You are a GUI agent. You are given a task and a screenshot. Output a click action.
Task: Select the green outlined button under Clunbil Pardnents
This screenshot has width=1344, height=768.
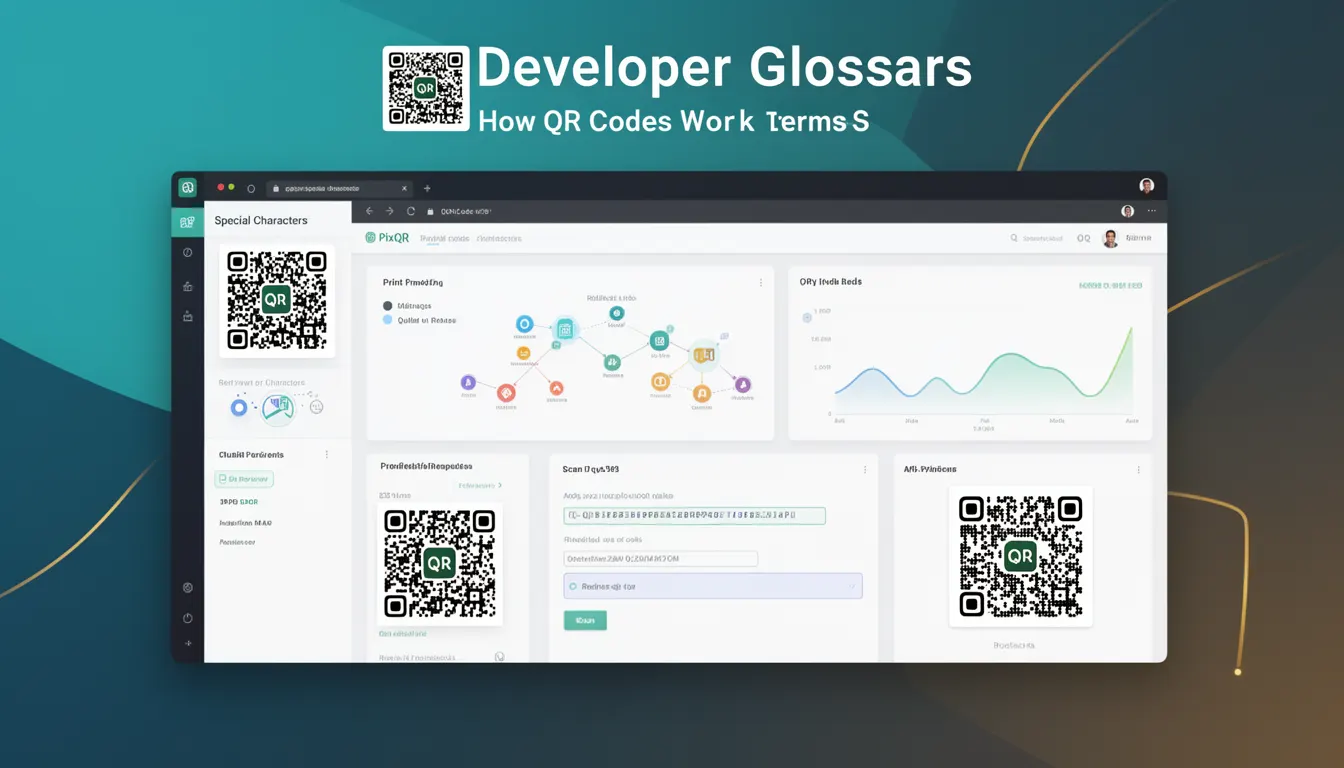[x=245, y=480]
